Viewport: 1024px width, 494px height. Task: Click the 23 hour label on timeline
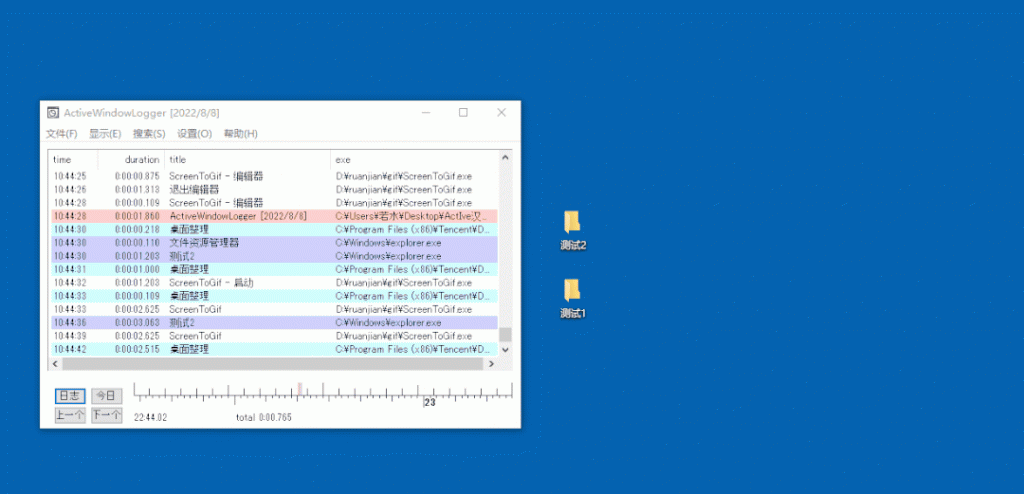click(430, 403)
